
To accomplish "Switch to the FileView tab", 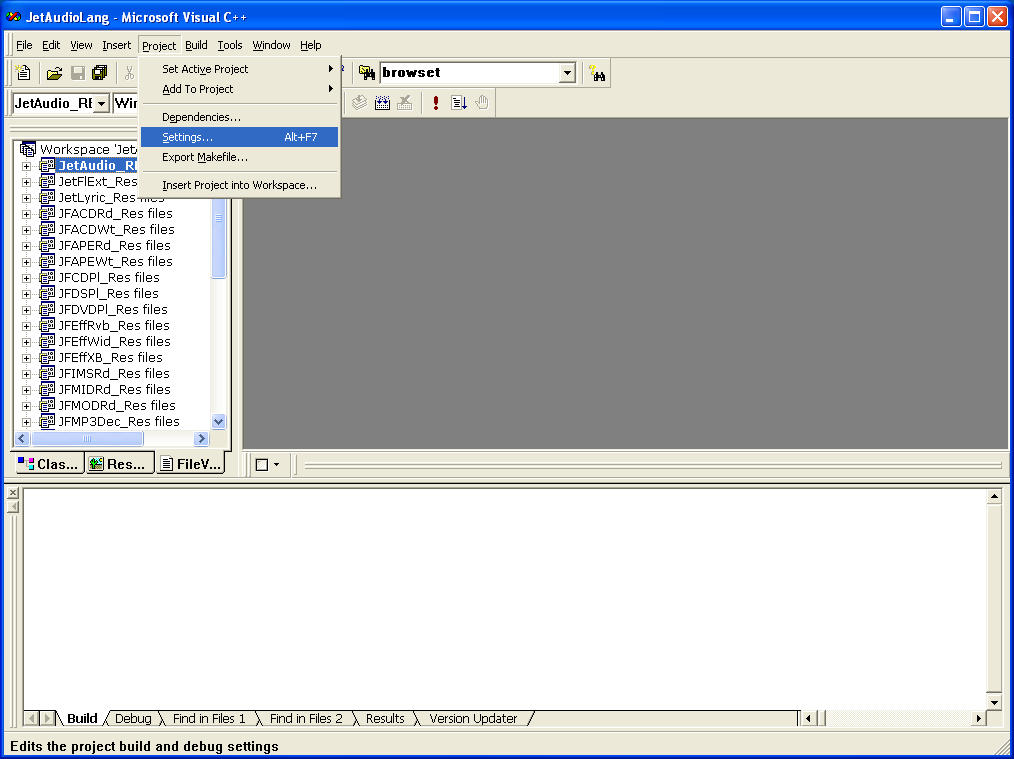I will tap(191, 464).
